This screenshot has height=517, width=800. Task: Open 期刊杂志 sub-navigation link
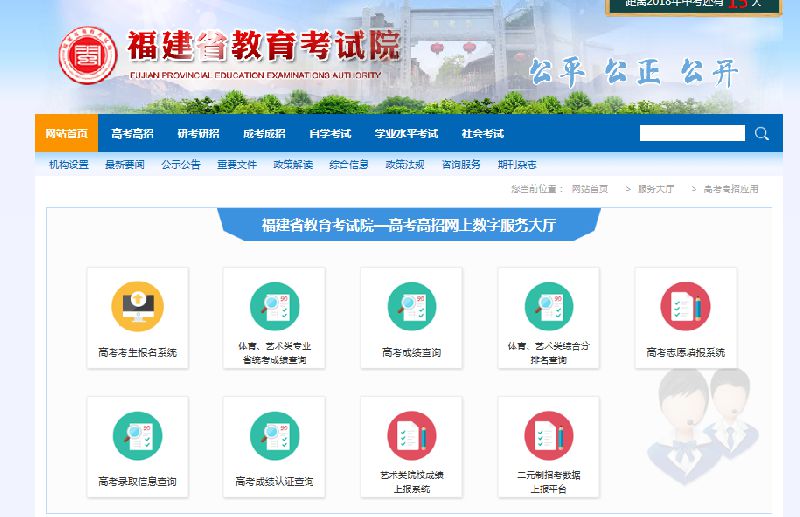pos(517,165)
